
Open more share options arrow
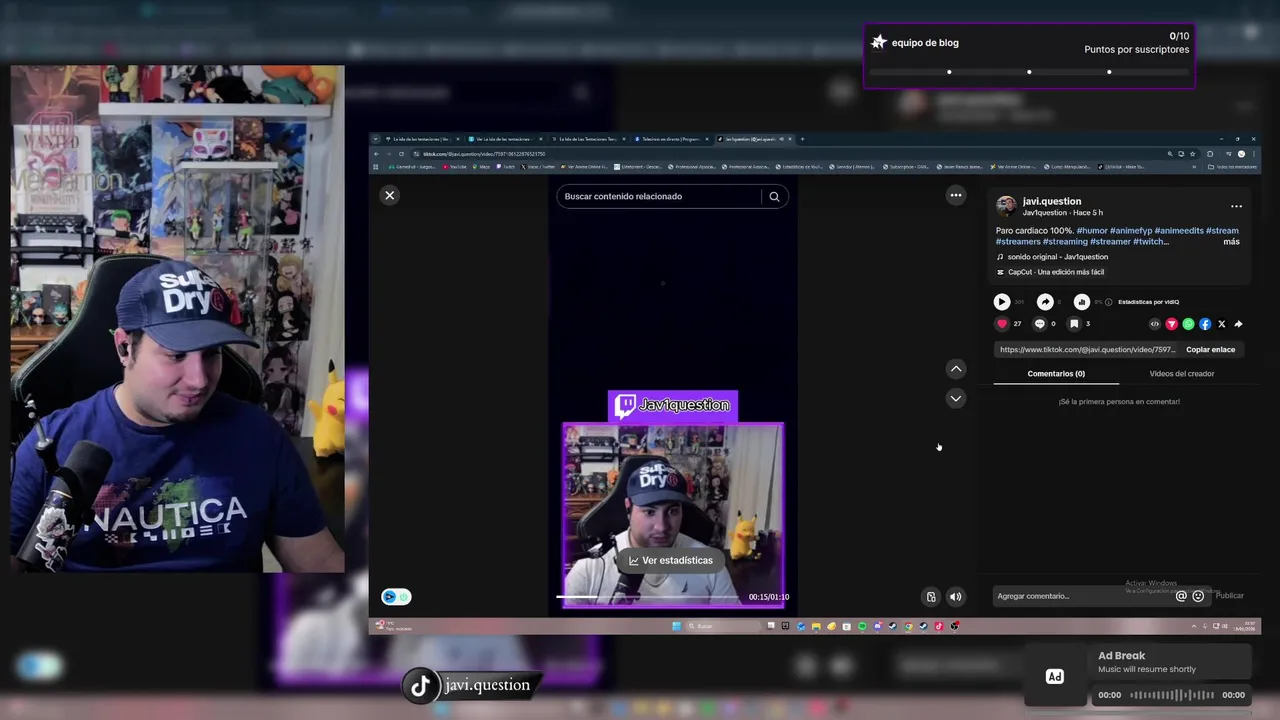(1238, 324)
